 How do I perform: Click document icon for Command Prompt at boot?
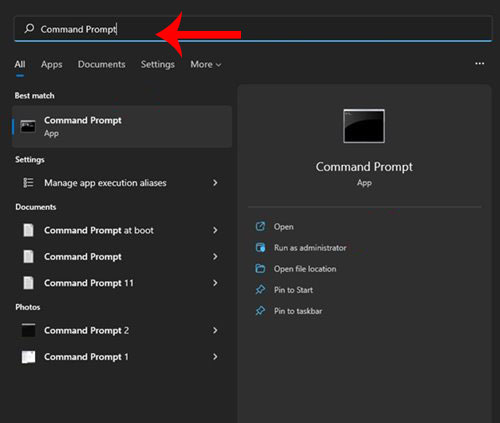pyautogui.click(x=28, y=230)
